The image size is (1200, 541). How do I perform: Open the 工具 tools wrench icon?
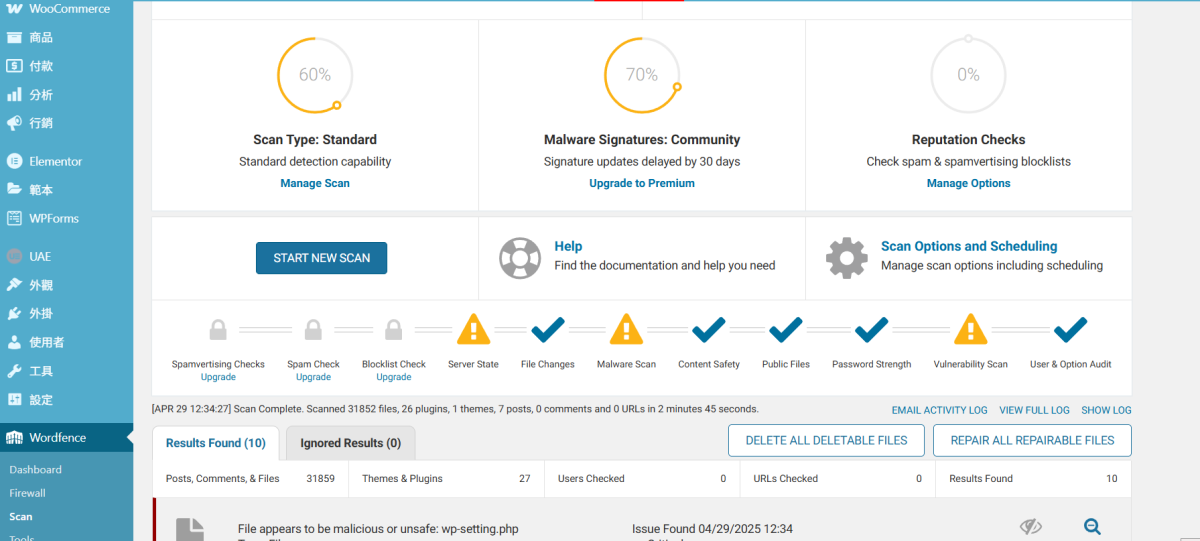[x=14, y=371]
